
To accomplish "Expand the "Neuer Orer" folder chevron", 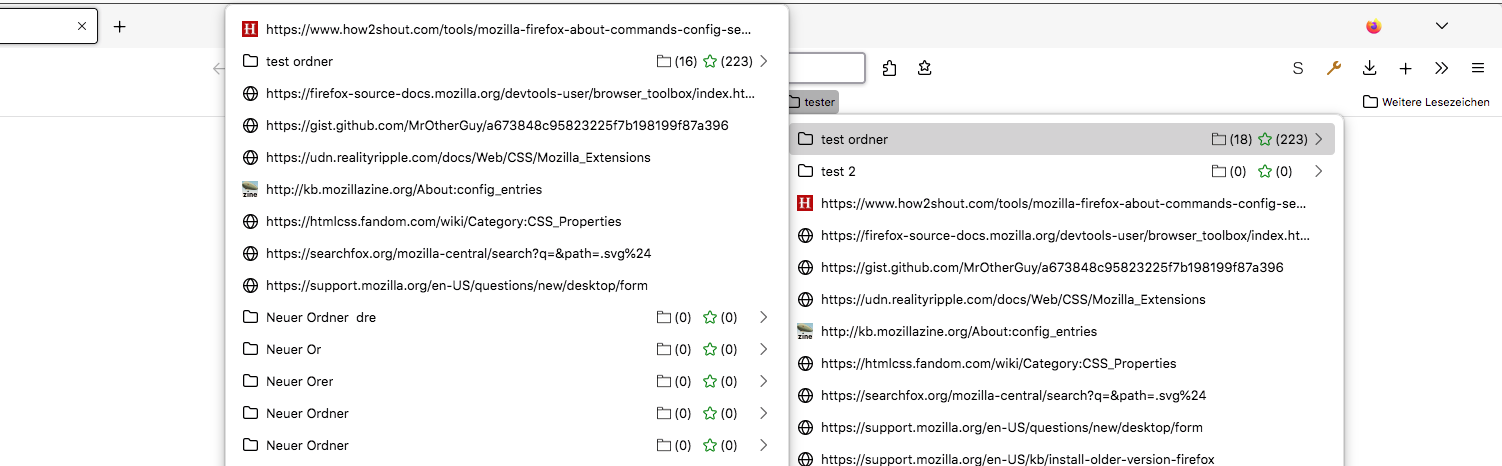I will pos(764,381).
